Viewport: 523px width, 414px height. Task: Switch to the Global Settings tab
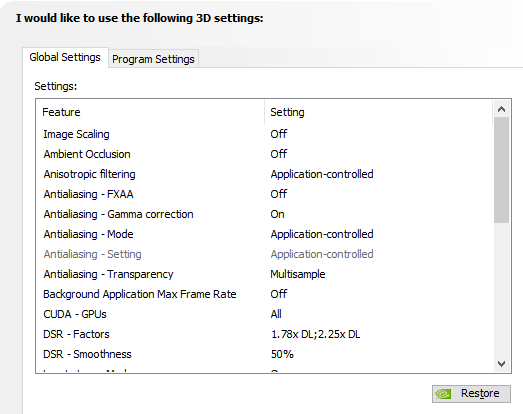coord(65,57)
